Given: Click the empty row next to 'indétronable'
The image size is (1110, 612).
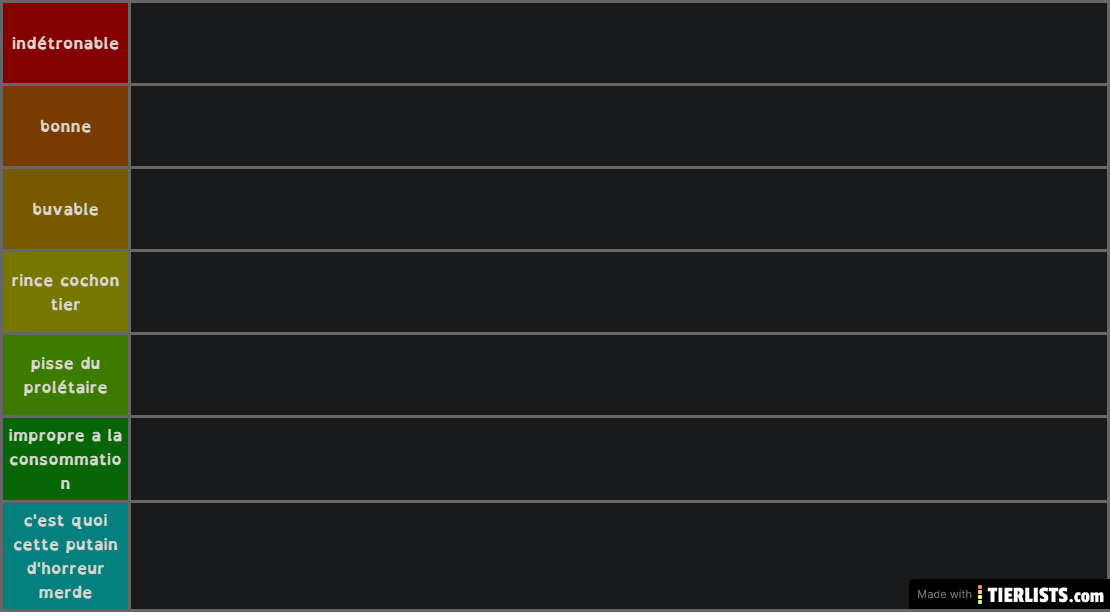Looking at the screenshot, I should [619, 43].
